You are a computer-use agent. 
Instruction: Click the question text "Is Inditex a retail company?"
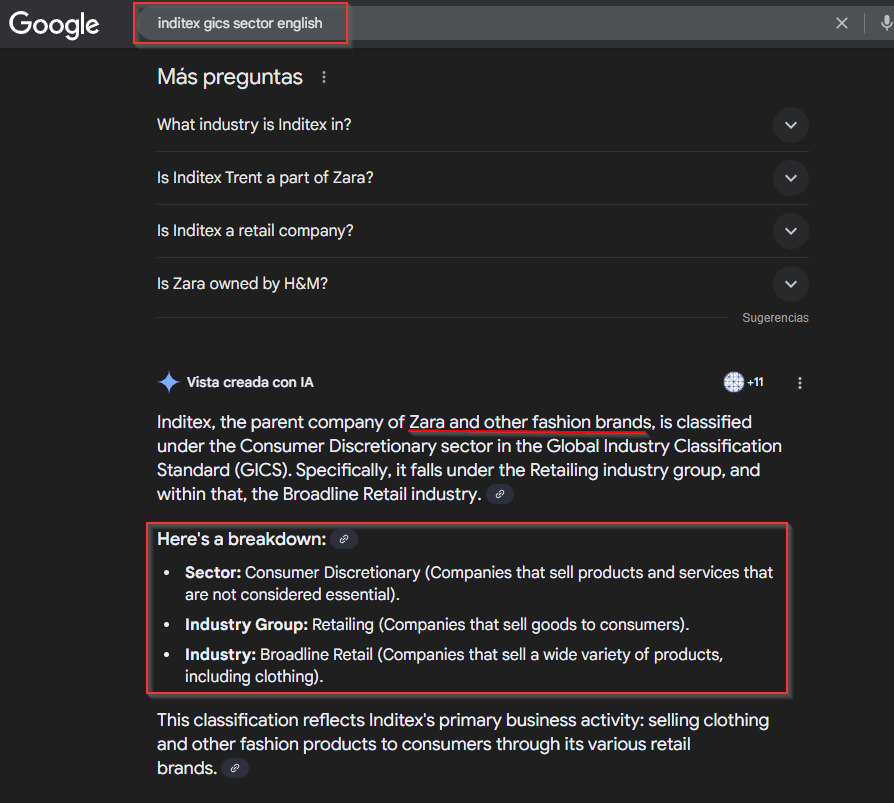[255, 231]
